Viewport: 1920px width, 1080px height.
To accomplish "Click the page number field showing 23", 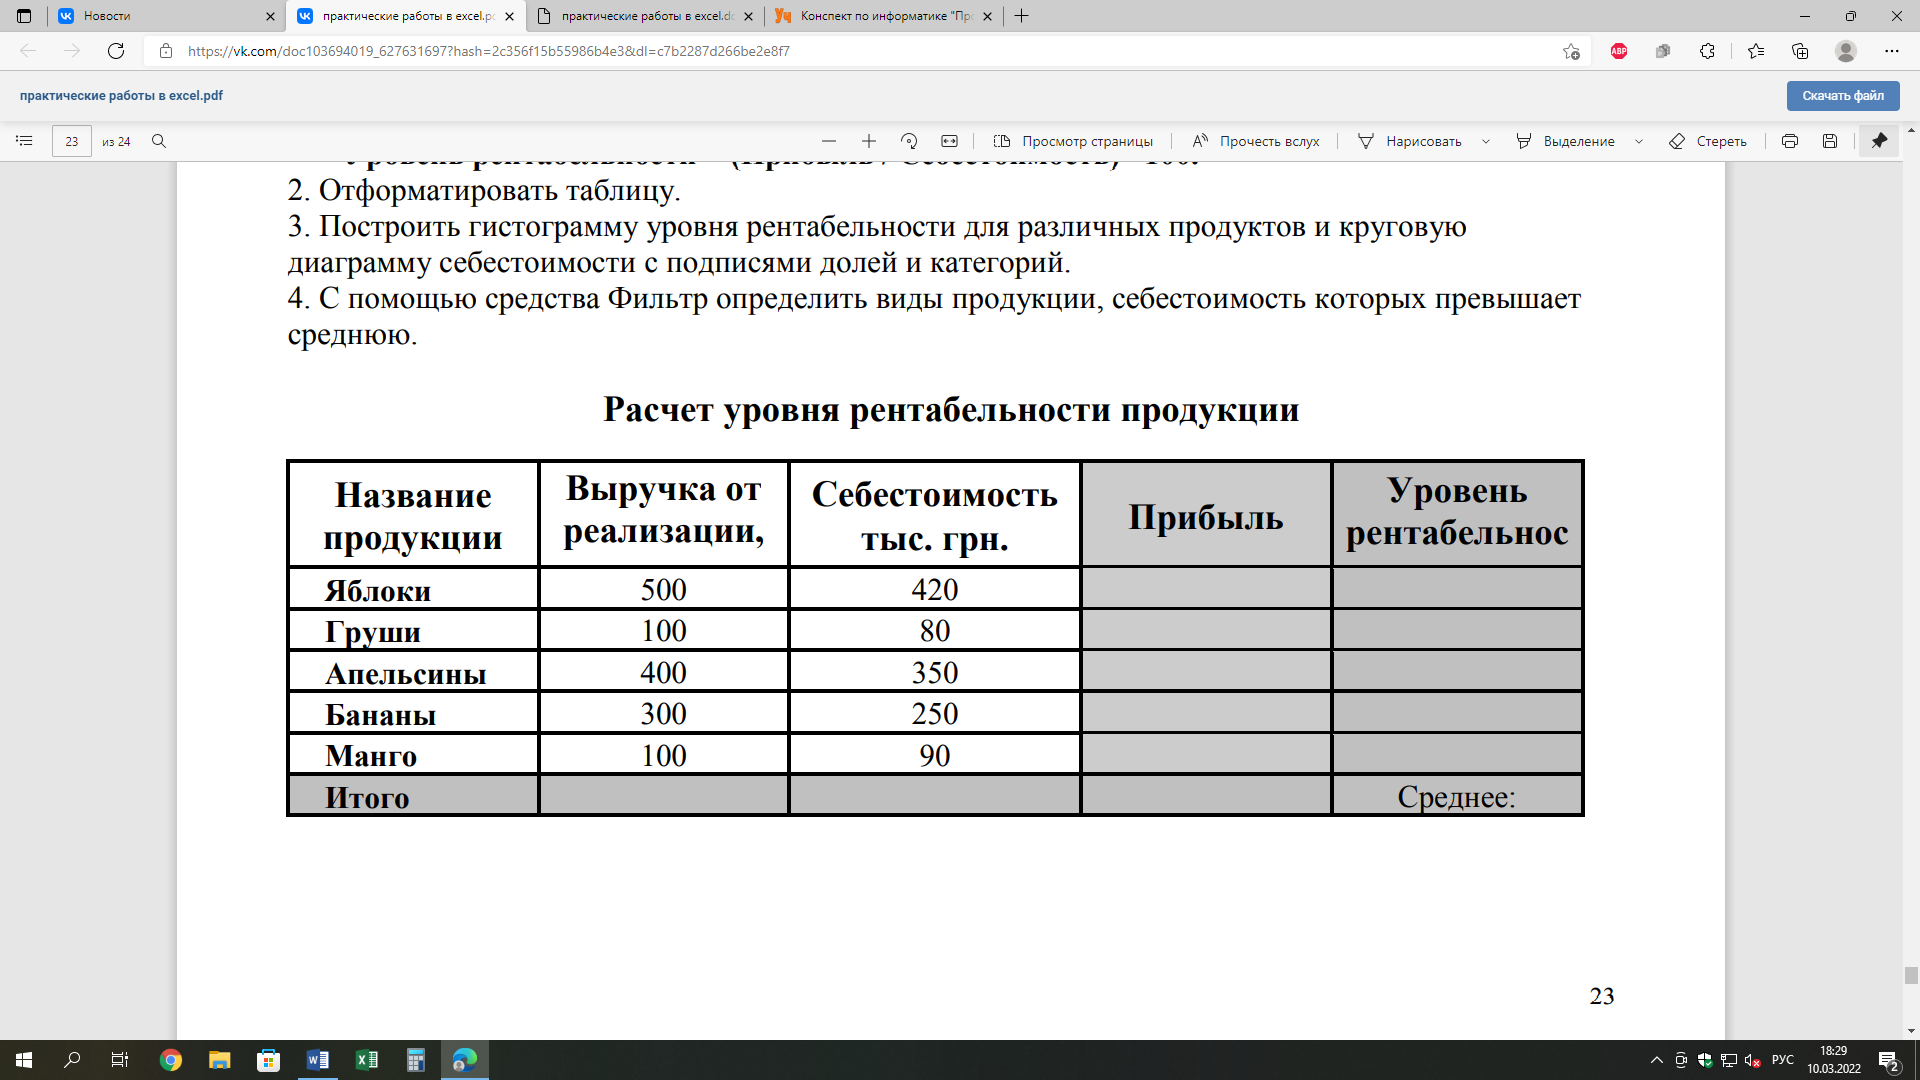I will pyautogui.click(x=72, y=141).
